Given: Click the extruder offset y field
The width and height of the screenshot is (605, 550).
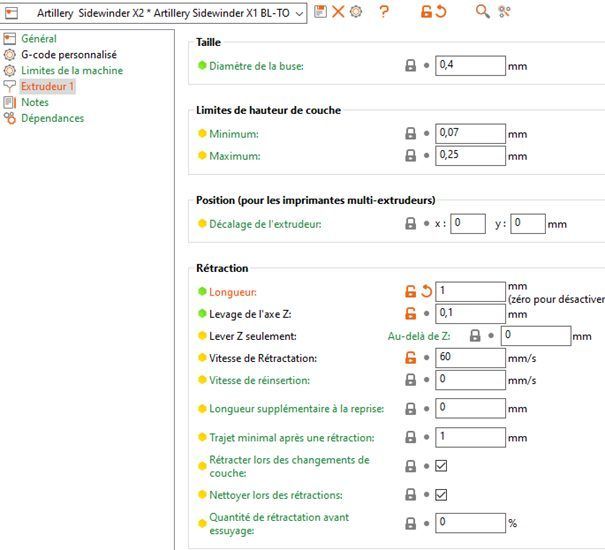Looking at the screenshot, I should [x=528, y=223].
